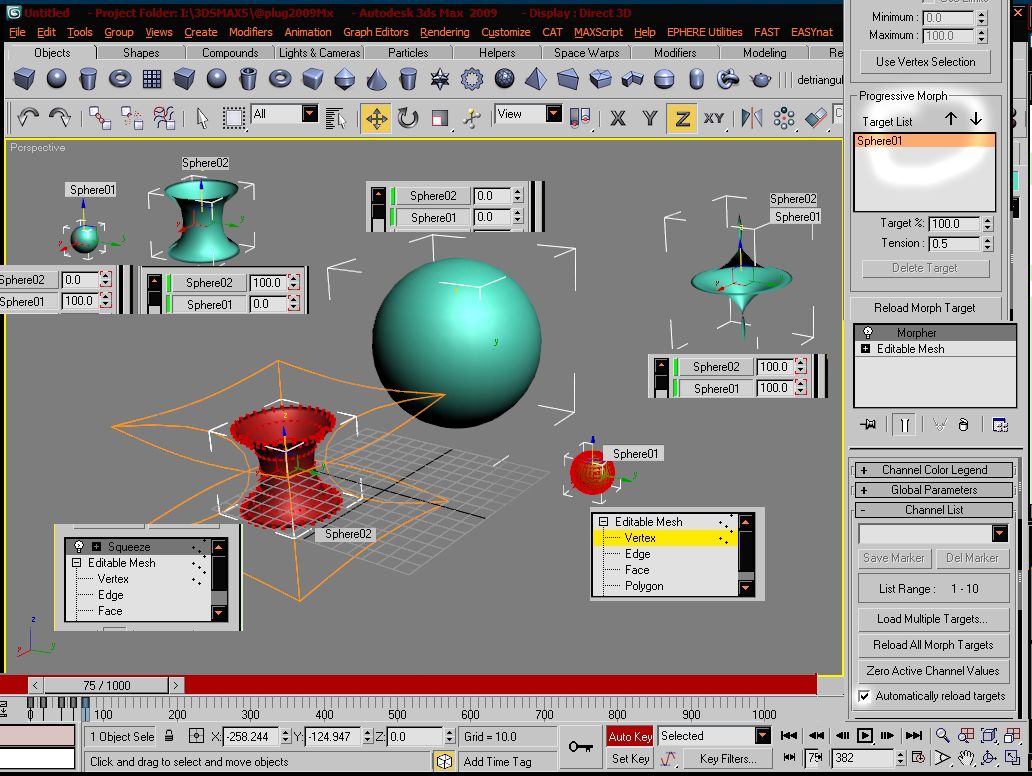Switch to the Lights & Cameras tab
Screen dimensions: 1032x776
(x=319, y=53)
